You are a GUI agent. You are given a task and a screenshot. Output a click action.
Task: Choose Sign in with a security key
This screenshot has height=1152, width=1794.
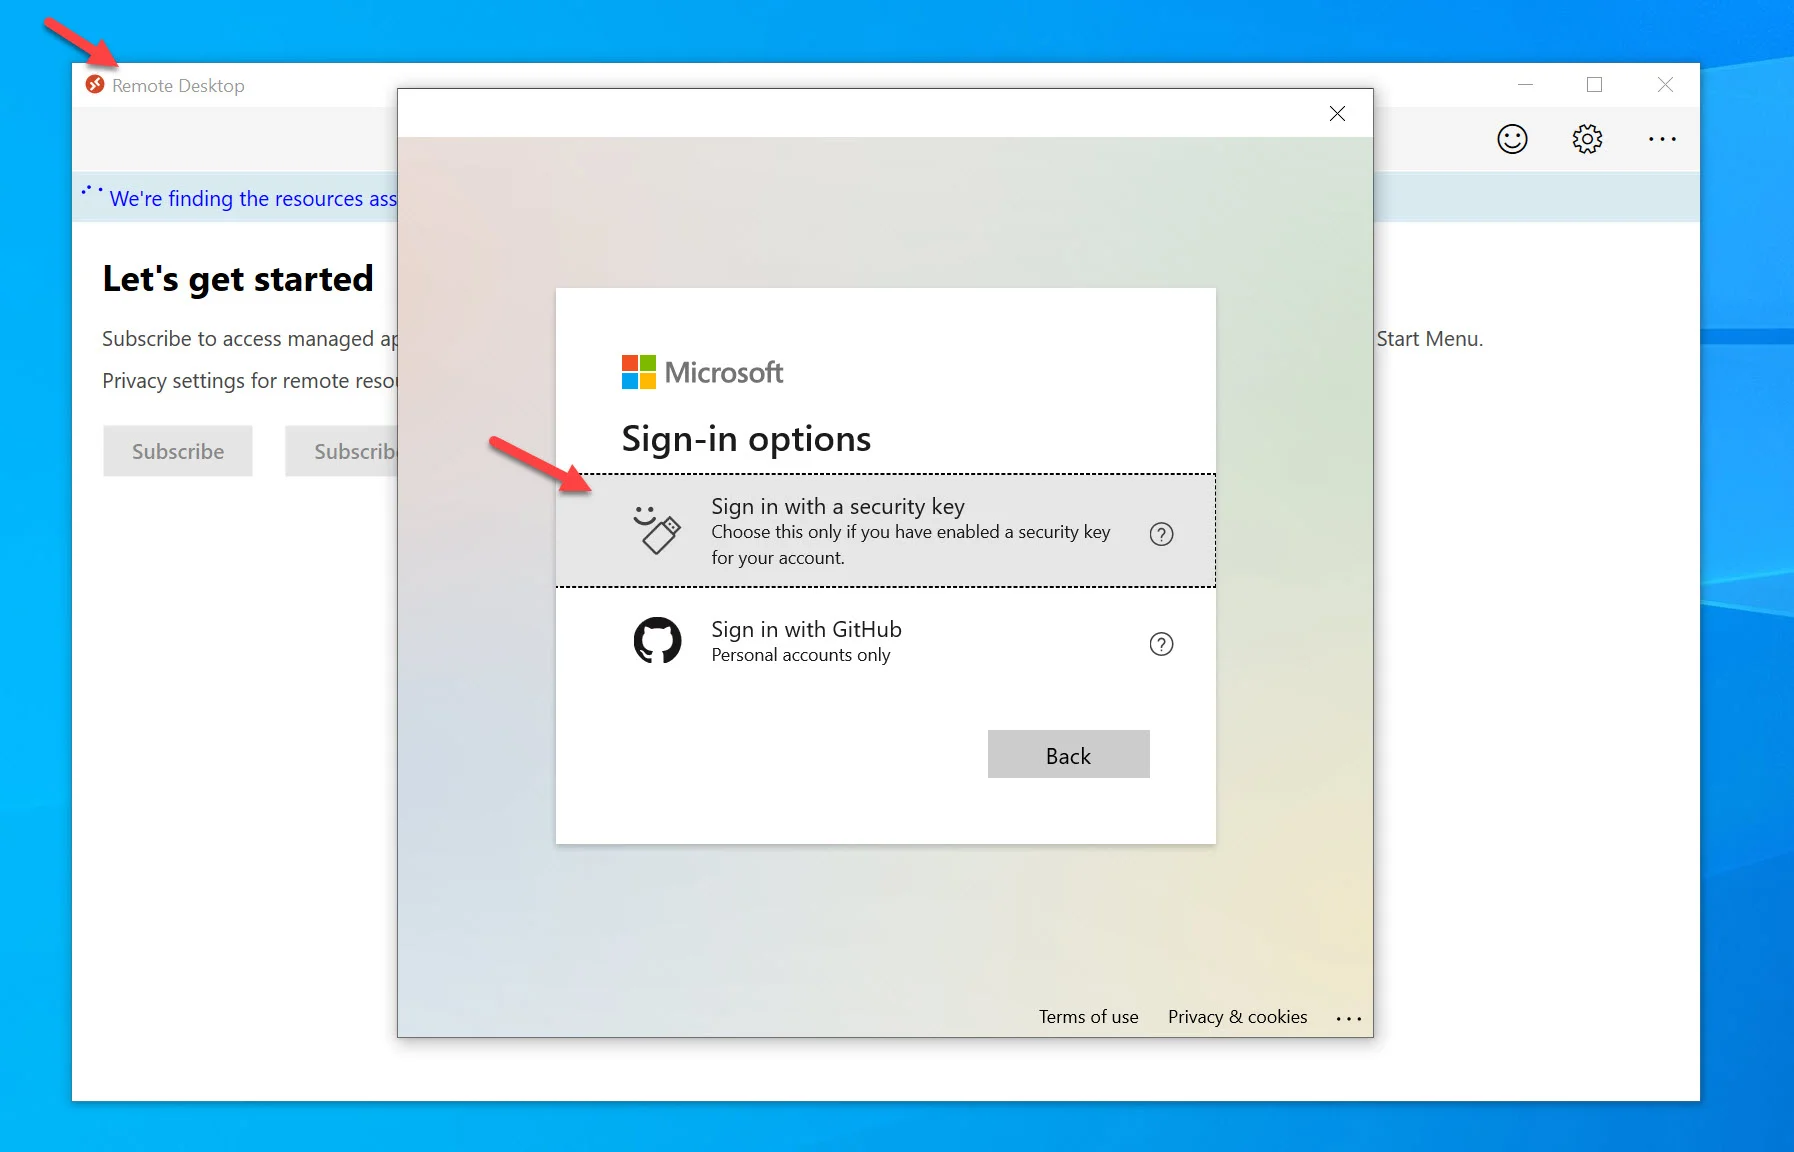885,530
